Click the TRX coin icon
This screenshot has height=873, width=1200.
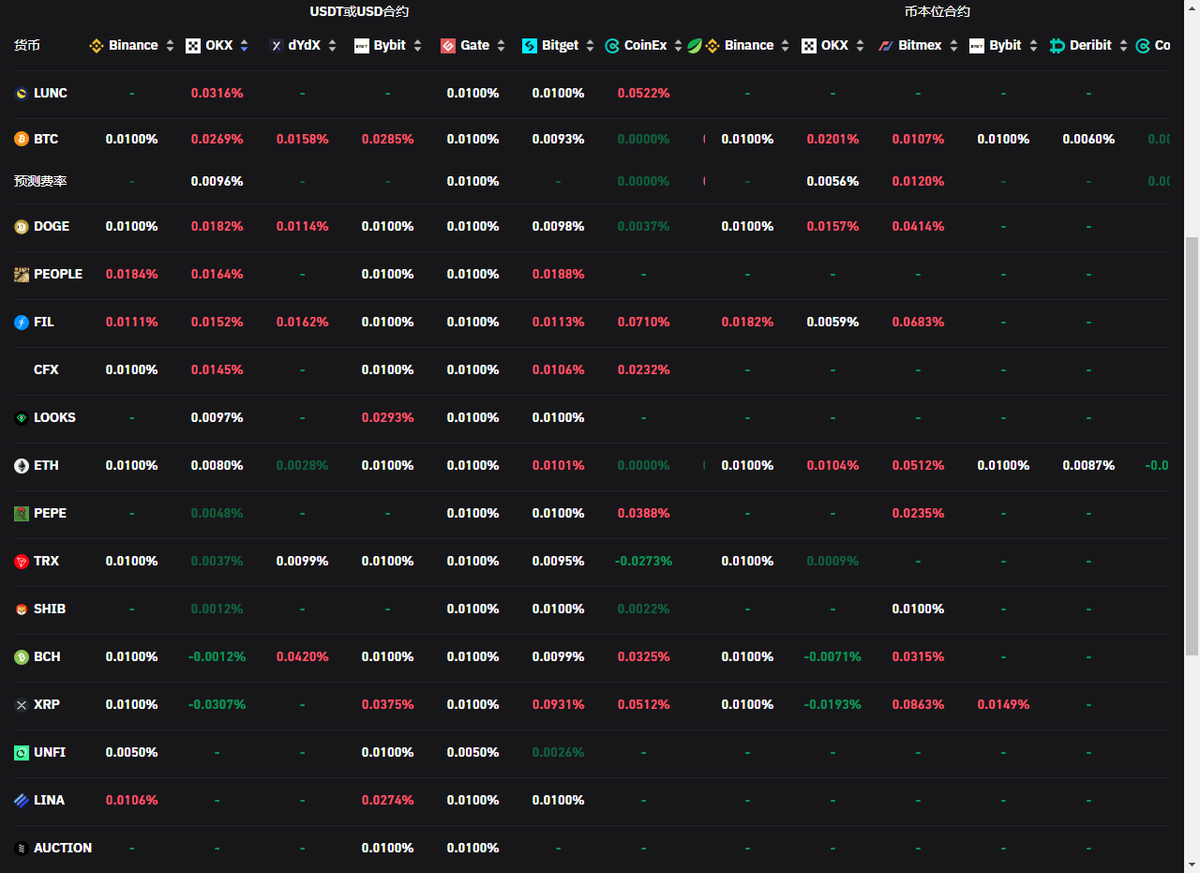point(21,561)
